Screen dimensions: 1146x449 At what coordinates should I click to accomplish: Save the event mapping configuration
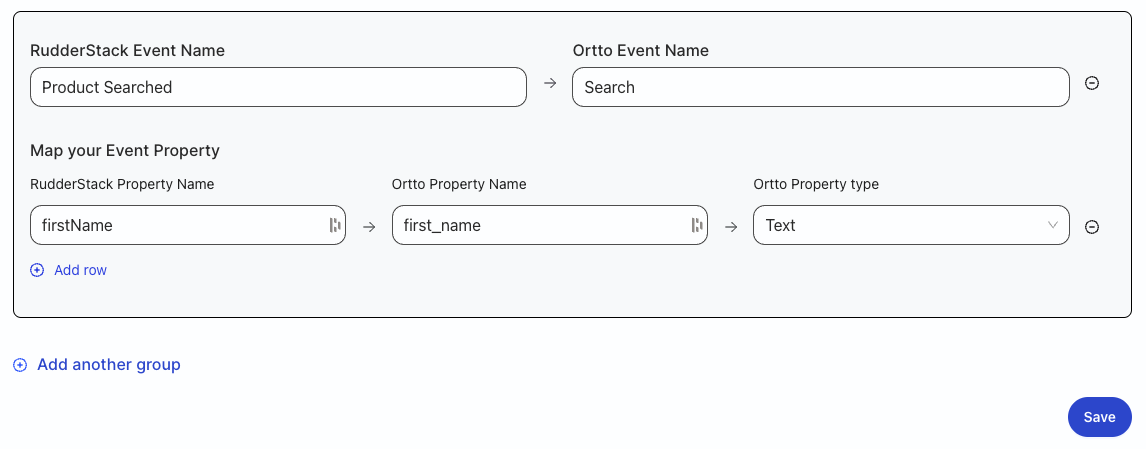[x=1099, y=417]
